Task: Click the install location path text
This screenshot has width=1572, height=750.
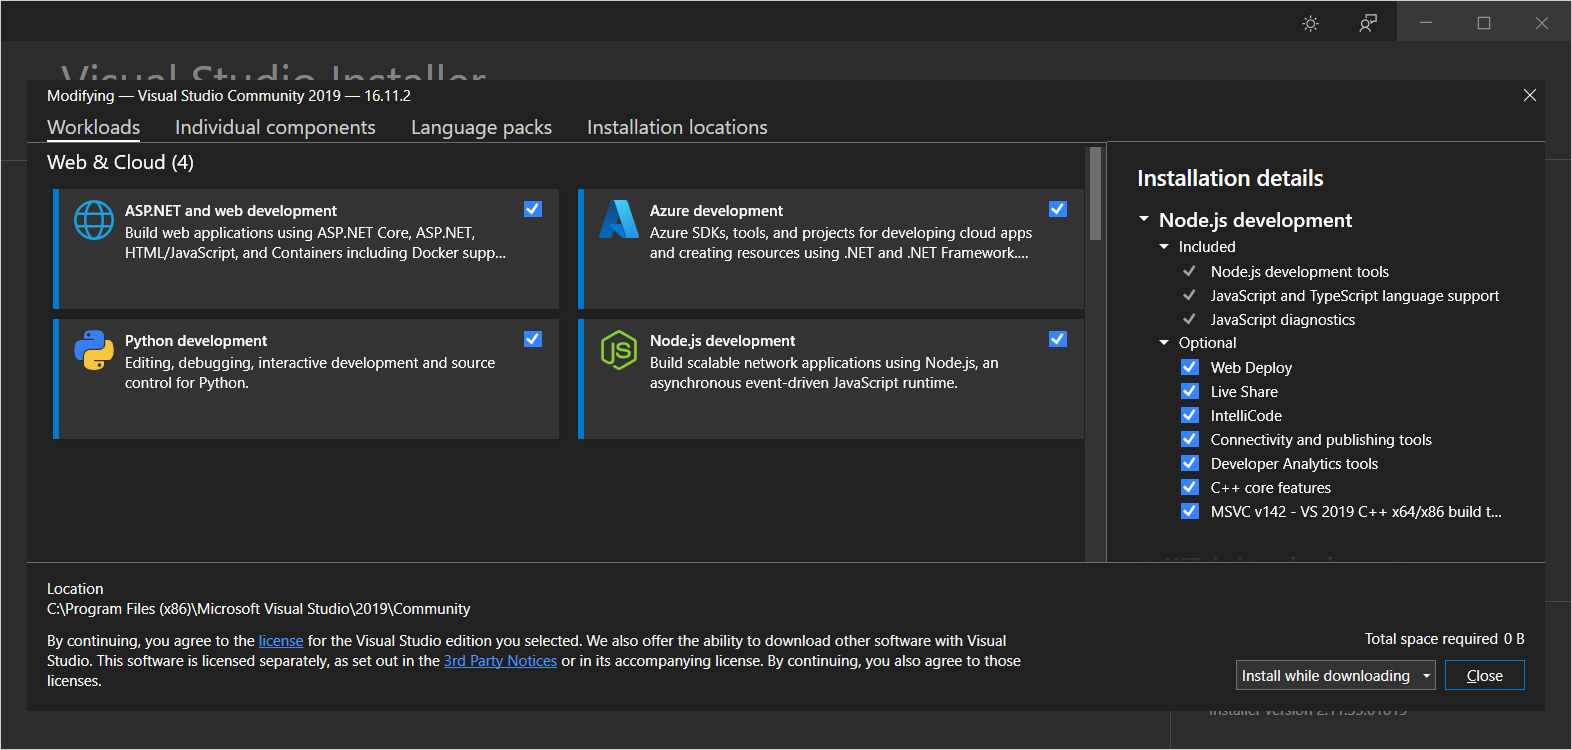Action: (258, 609)
